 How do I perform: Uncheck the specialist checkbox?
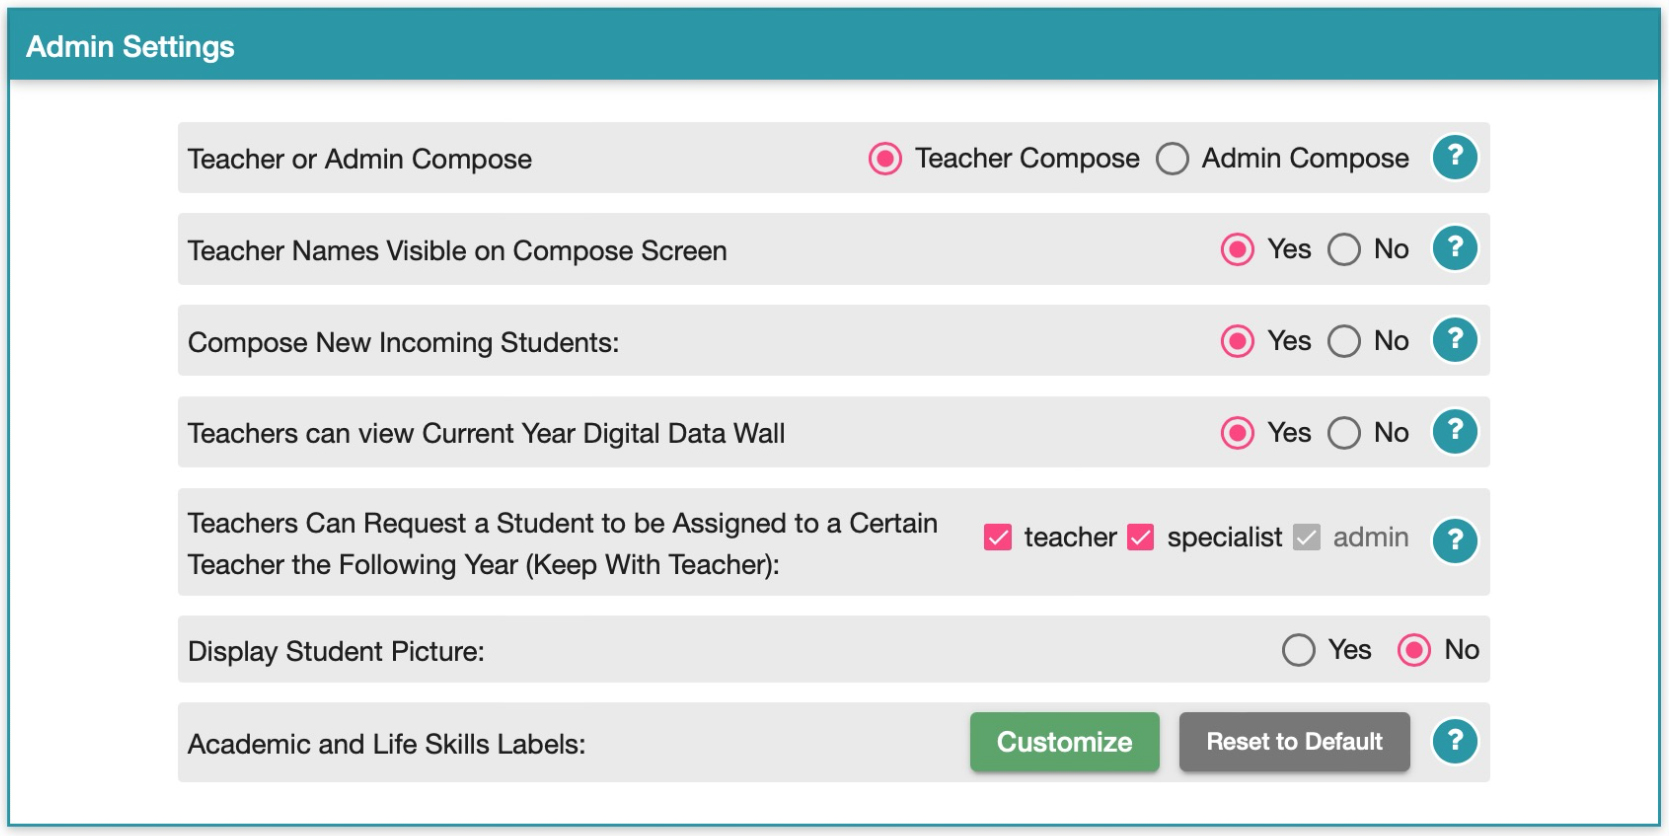click(x=1141, y=538)
